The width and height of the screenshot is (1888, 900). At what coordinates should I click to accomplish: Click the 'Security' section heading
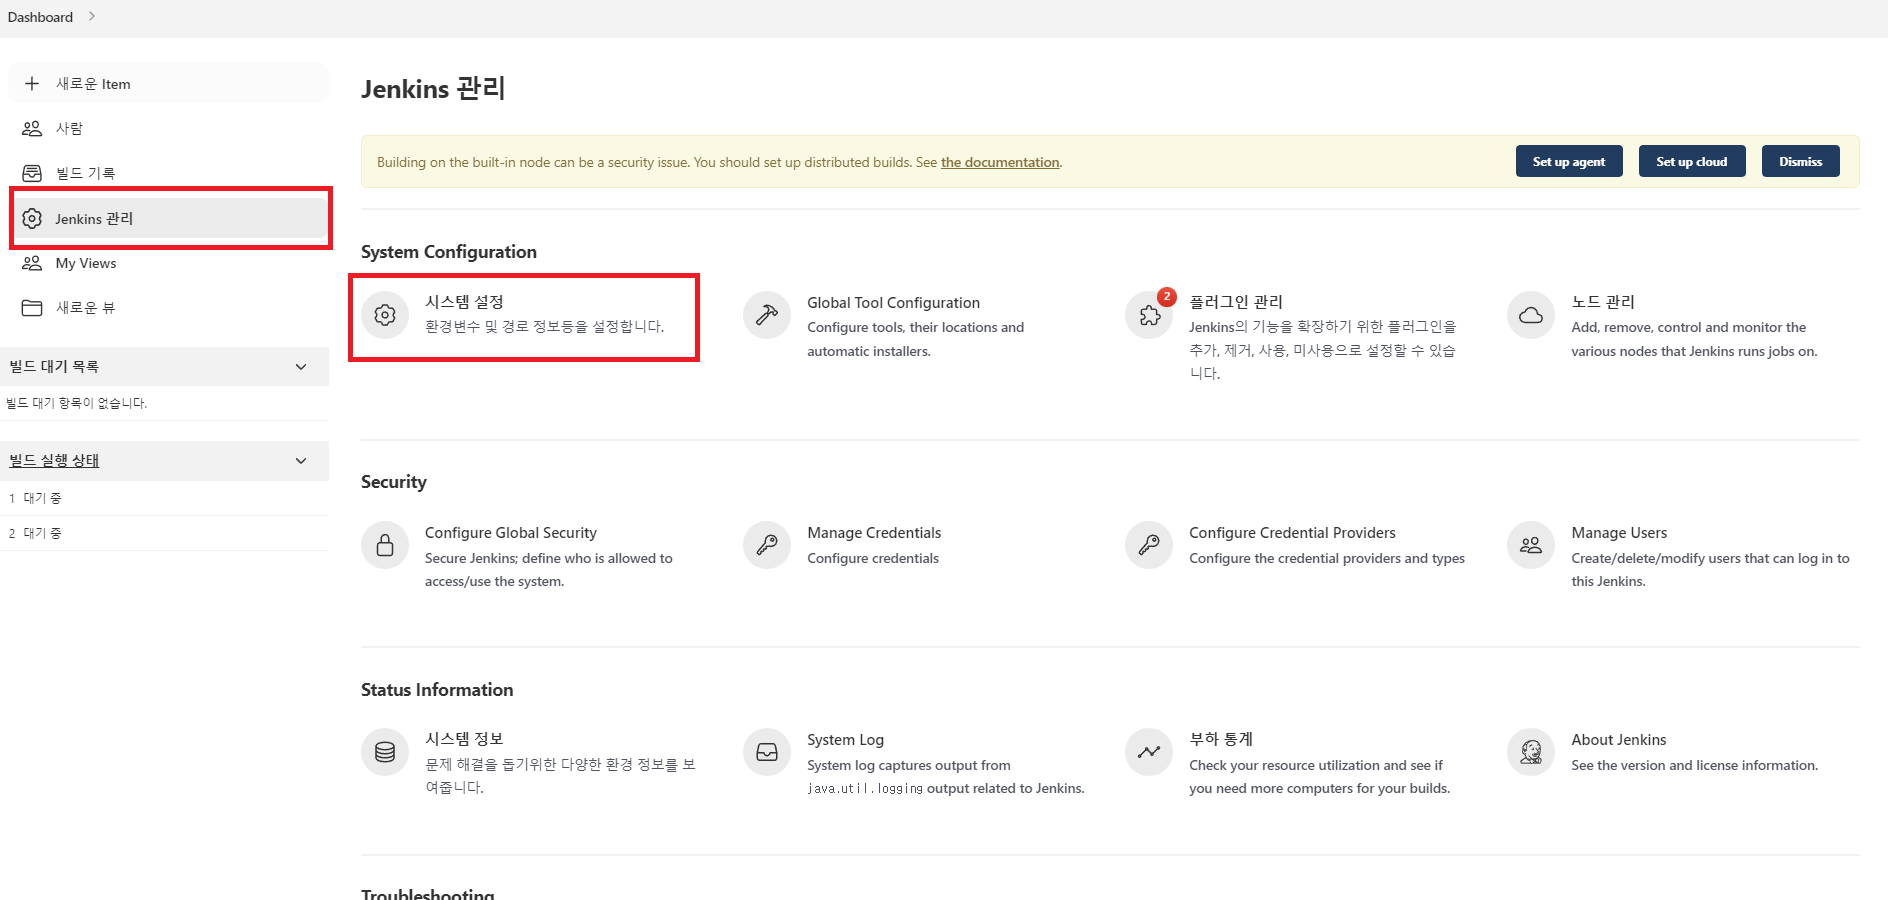click(394, 482)
